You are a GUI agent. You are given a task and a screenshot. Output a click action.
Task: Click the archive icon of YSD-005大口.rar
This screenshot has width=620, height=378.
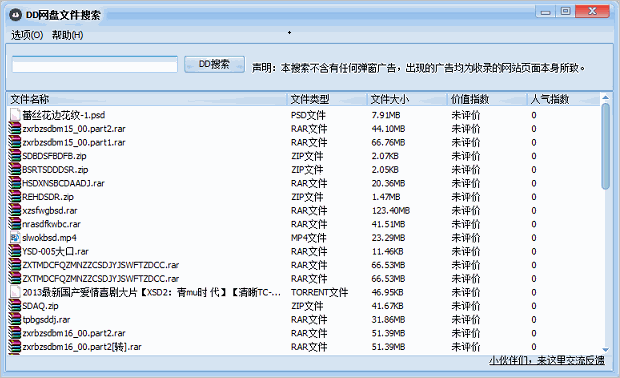tap(15, 251)
